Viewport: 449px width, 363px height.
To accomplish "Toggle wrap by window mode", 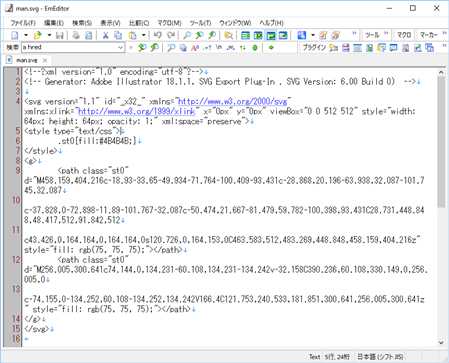I will (x=271, y=35).
